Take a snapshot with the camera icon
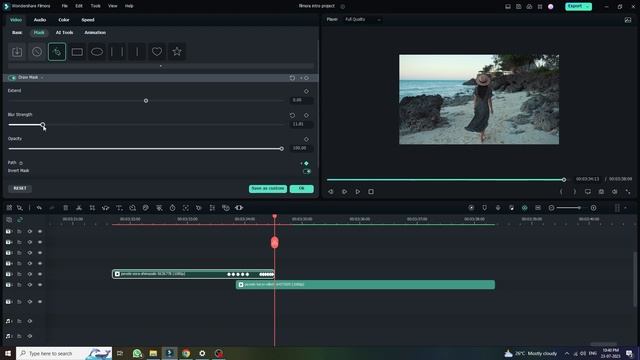This screenshot has width=640, height=360. coord(601,191)
